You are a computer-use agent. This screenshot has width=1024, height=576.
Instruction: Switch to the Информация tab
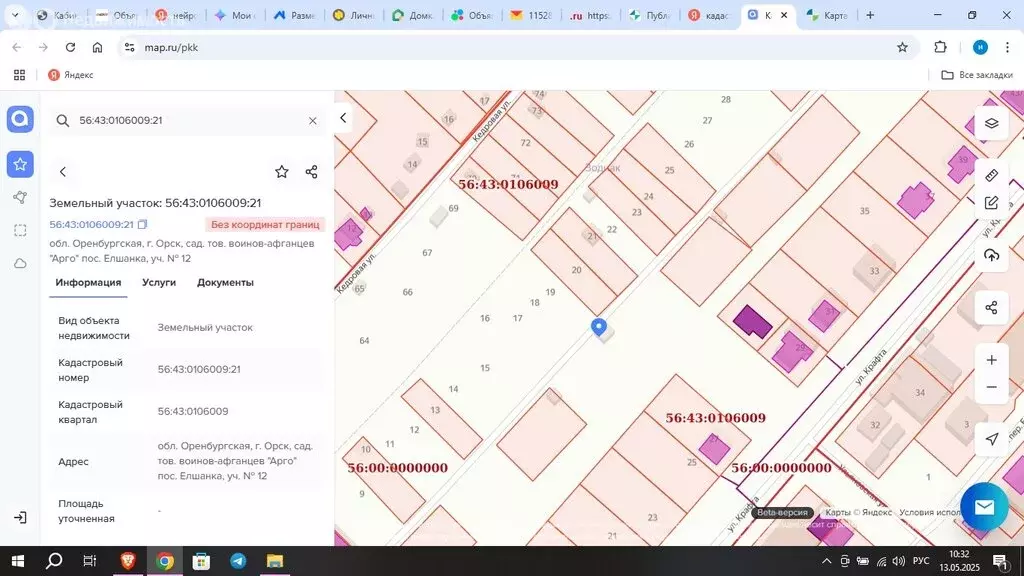point(88,283)
